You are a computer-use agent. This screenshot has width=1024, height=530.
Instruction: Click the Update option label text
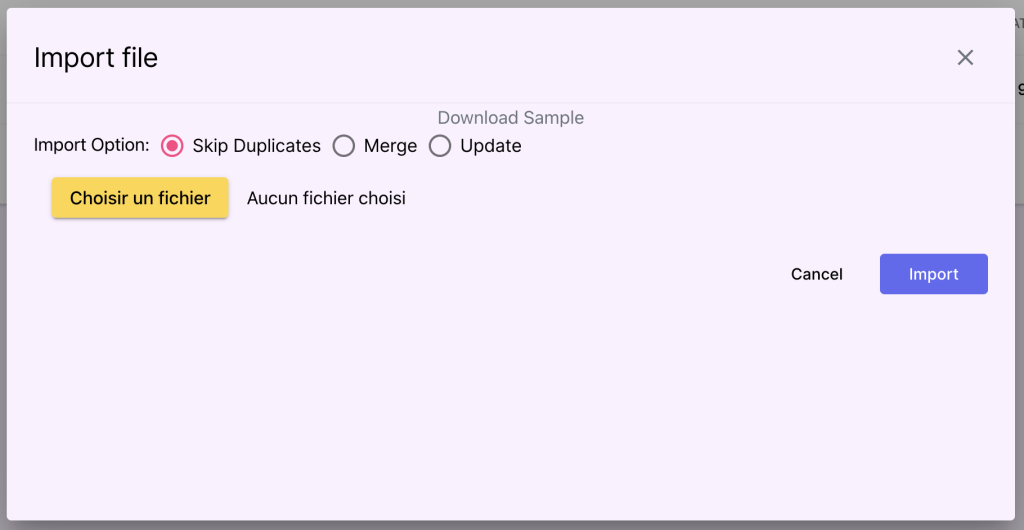click(490, 146)
